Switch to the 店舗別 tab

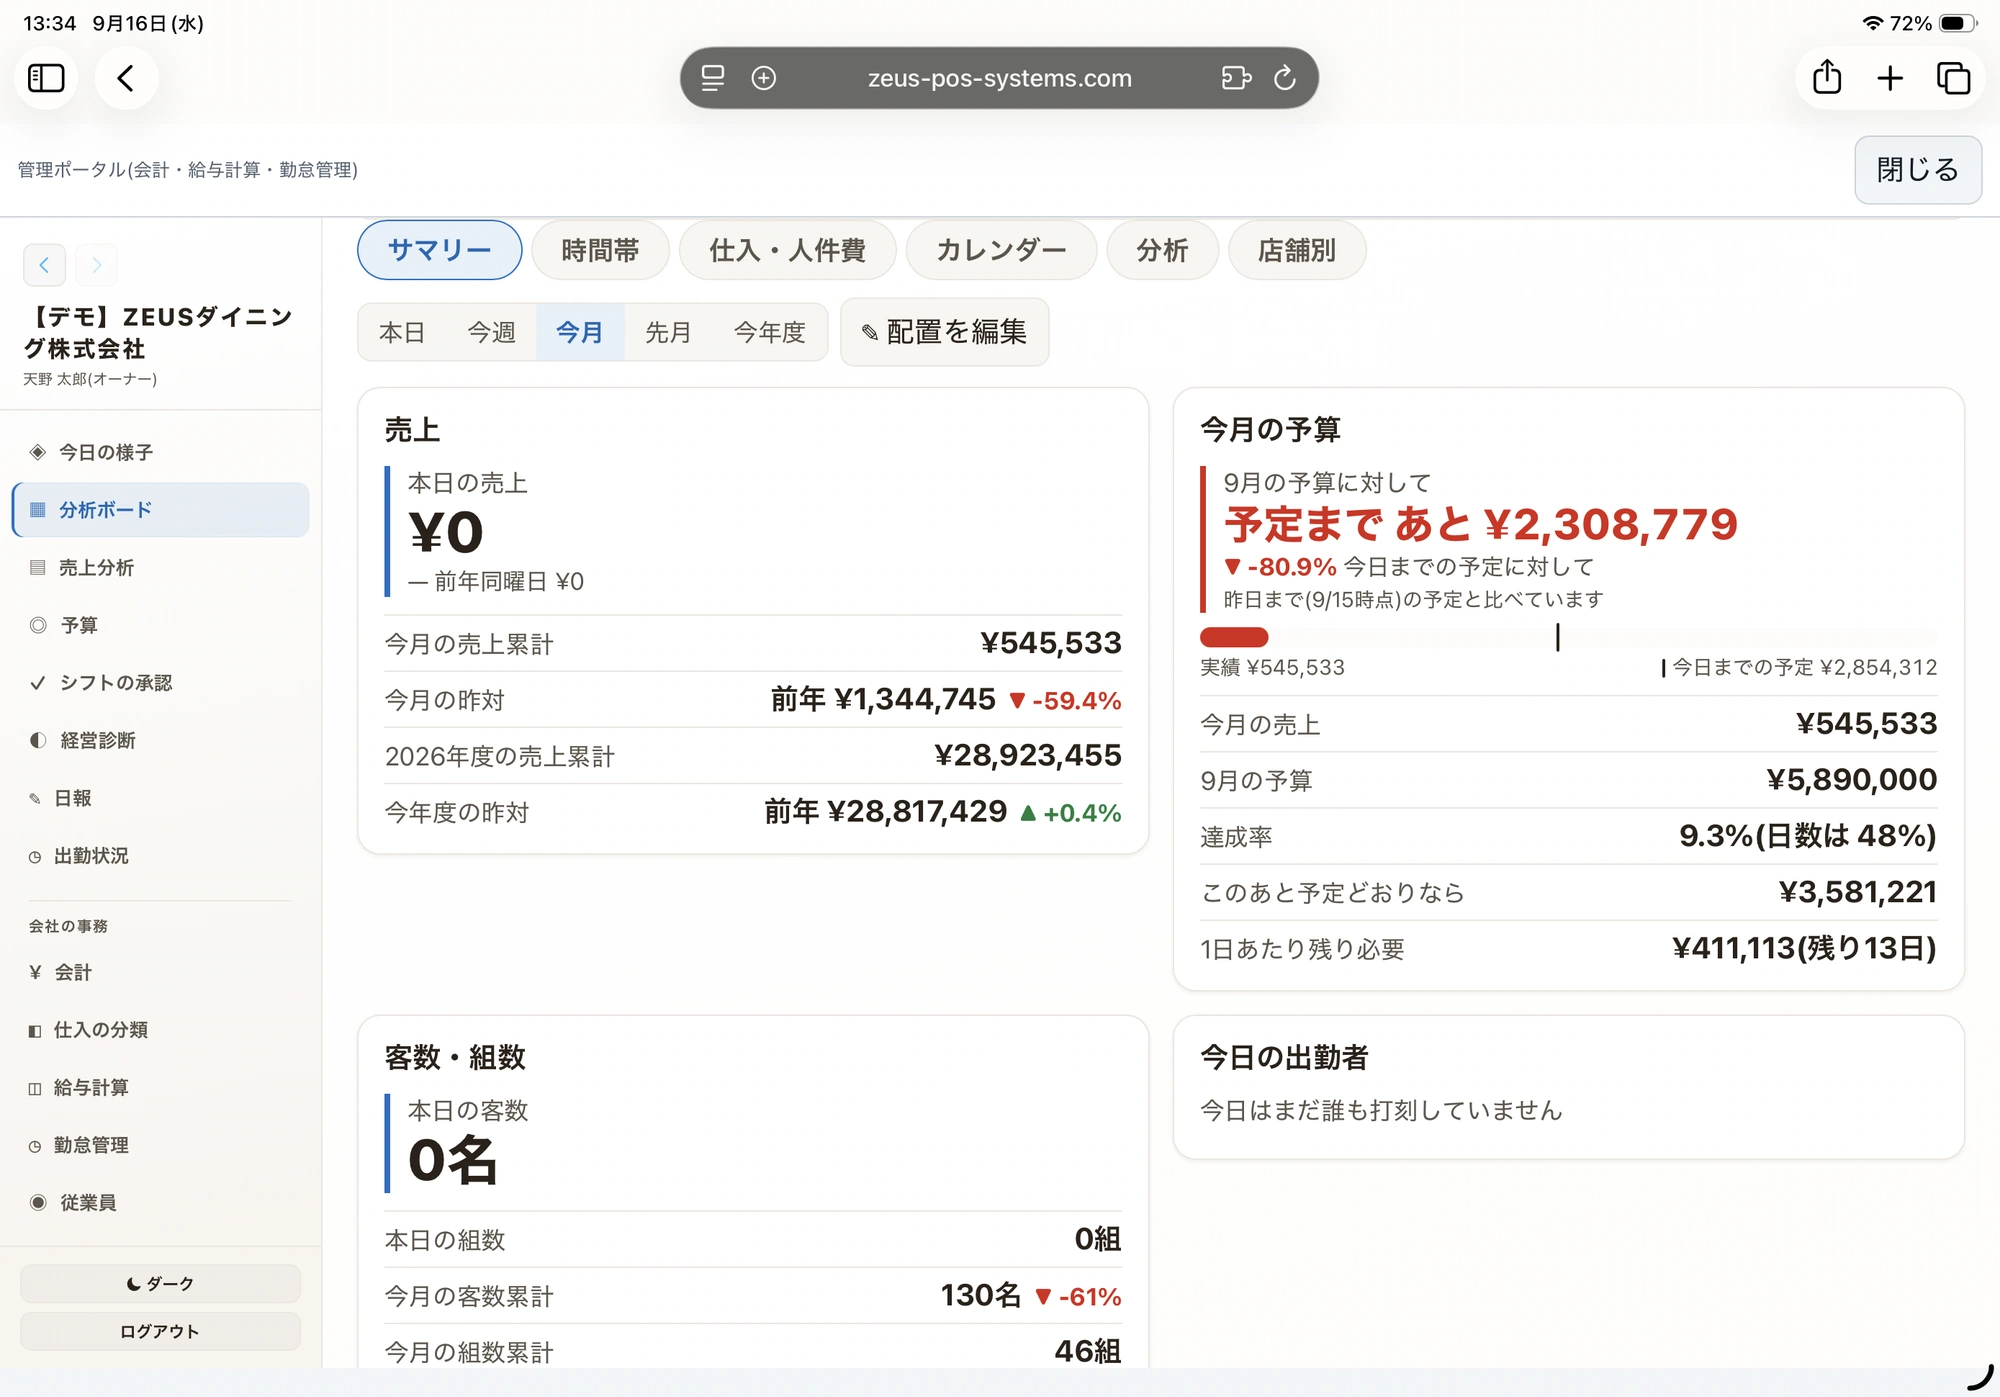coord(1296,250)
